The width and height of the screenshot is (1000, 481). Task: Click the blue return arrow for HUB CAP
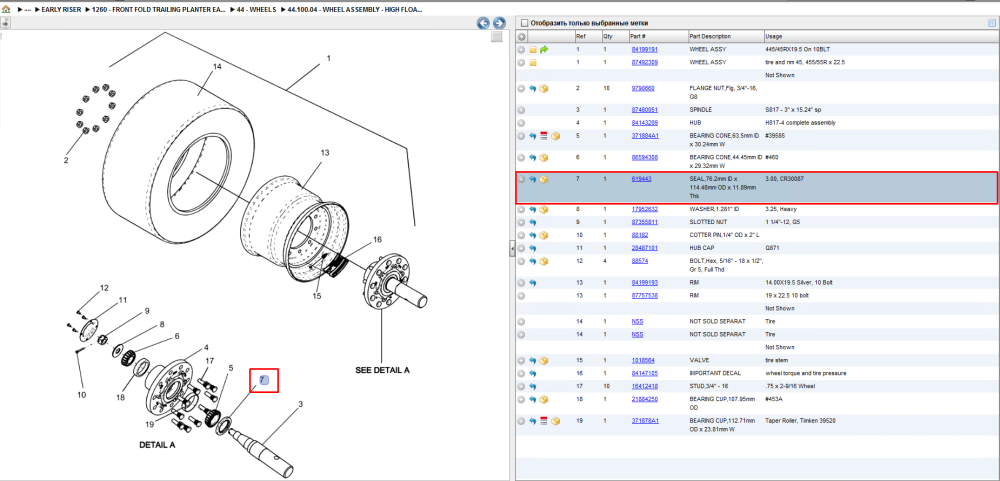tap(533, 248)
